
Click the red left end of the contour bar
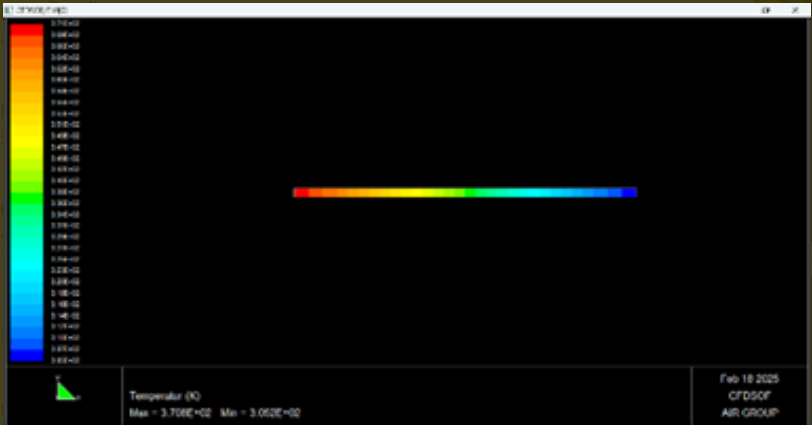[x=300, y=192]
